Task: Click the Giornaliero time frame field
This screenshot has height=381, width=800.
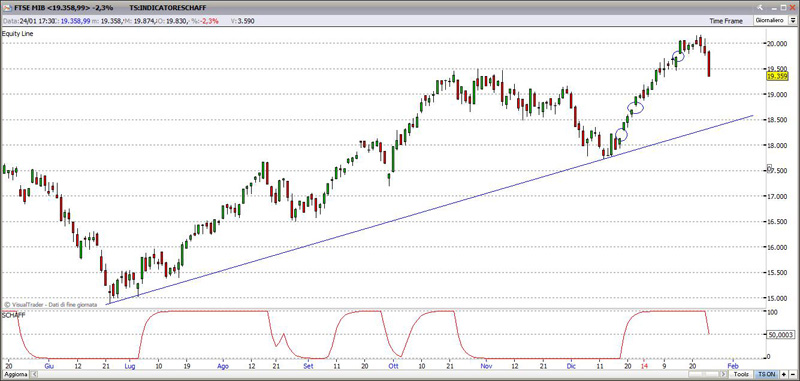Action: [x=771, y=20]
